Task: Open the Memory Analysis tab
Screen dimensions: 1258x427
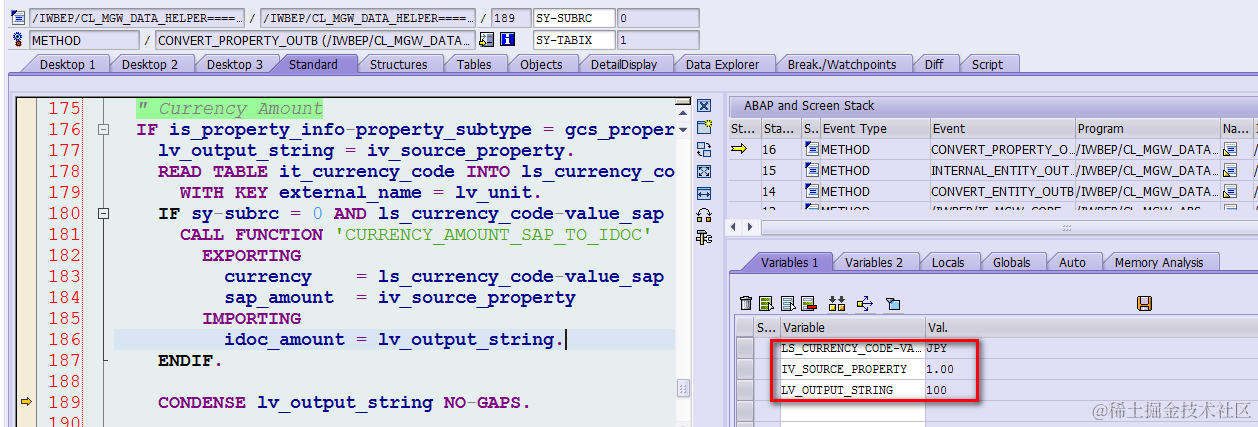Action: 1159,262
